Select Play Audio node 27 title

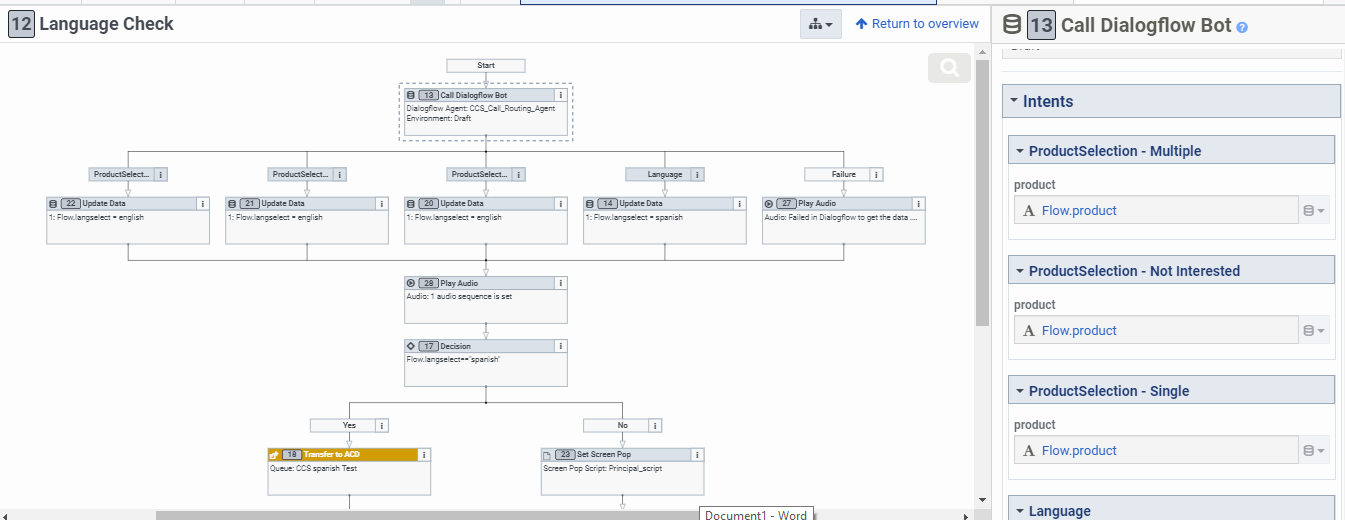(x=817, y=203)
